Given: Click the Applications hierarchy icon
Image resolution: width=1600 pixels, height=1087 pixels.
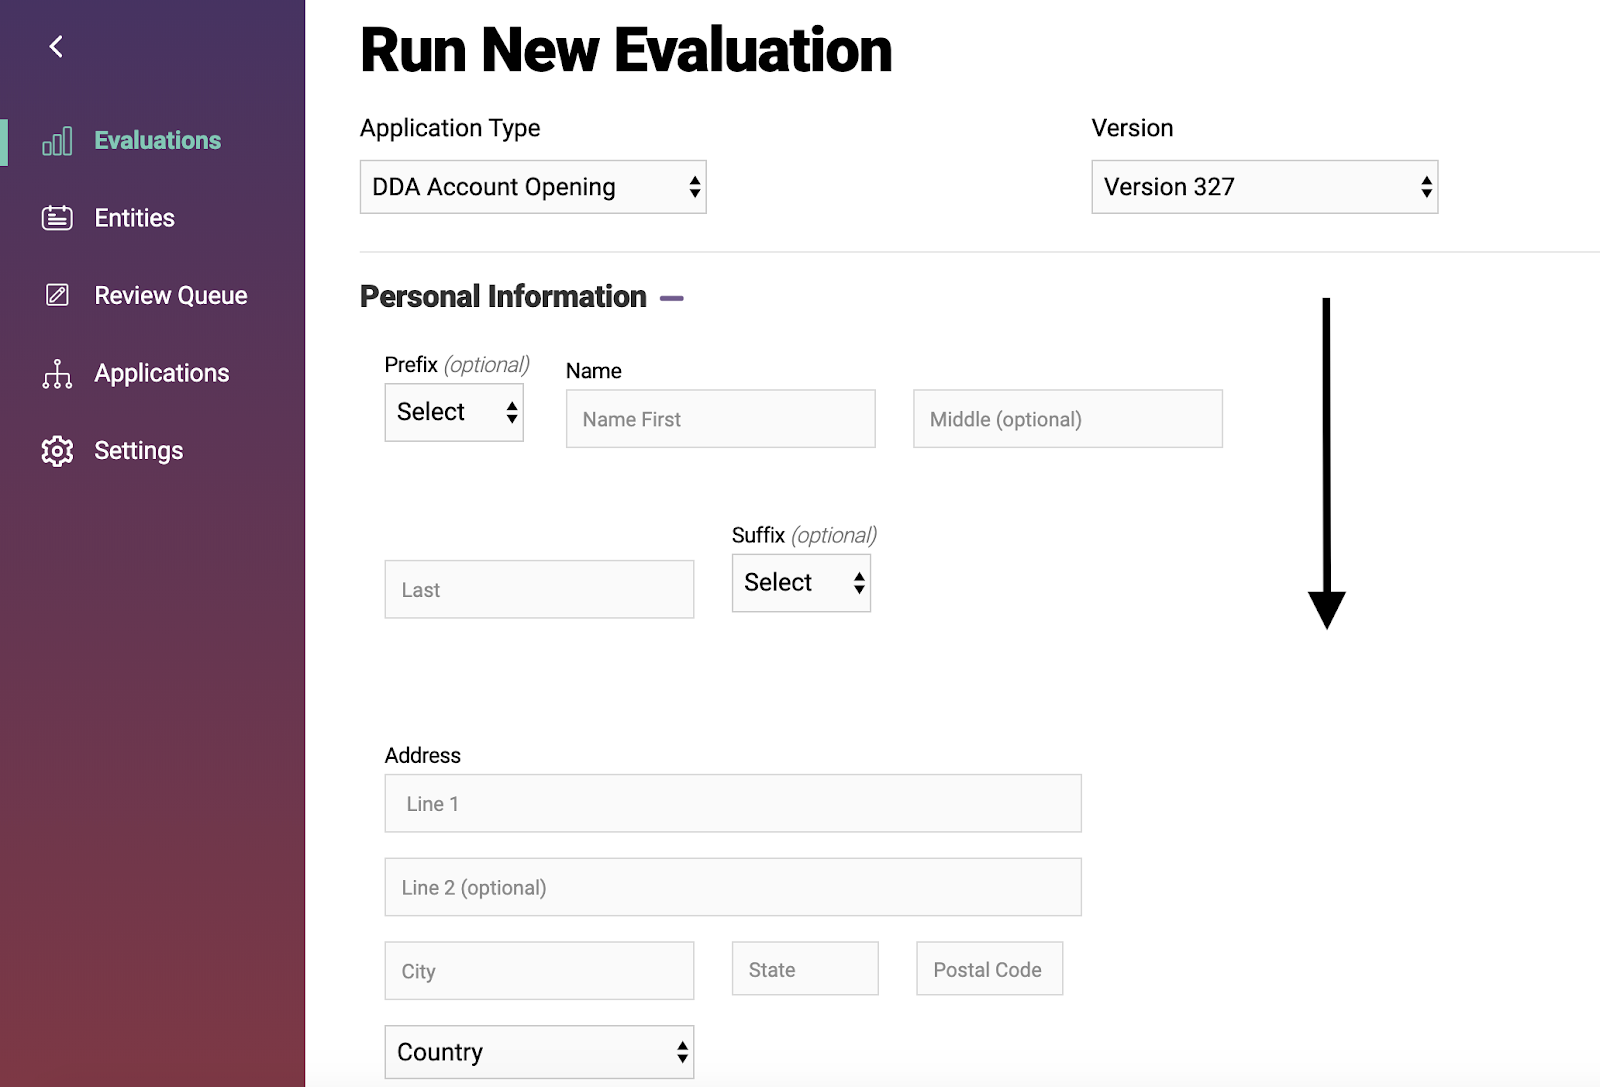Looking at the screenshot, I should [x=57, y=373].
